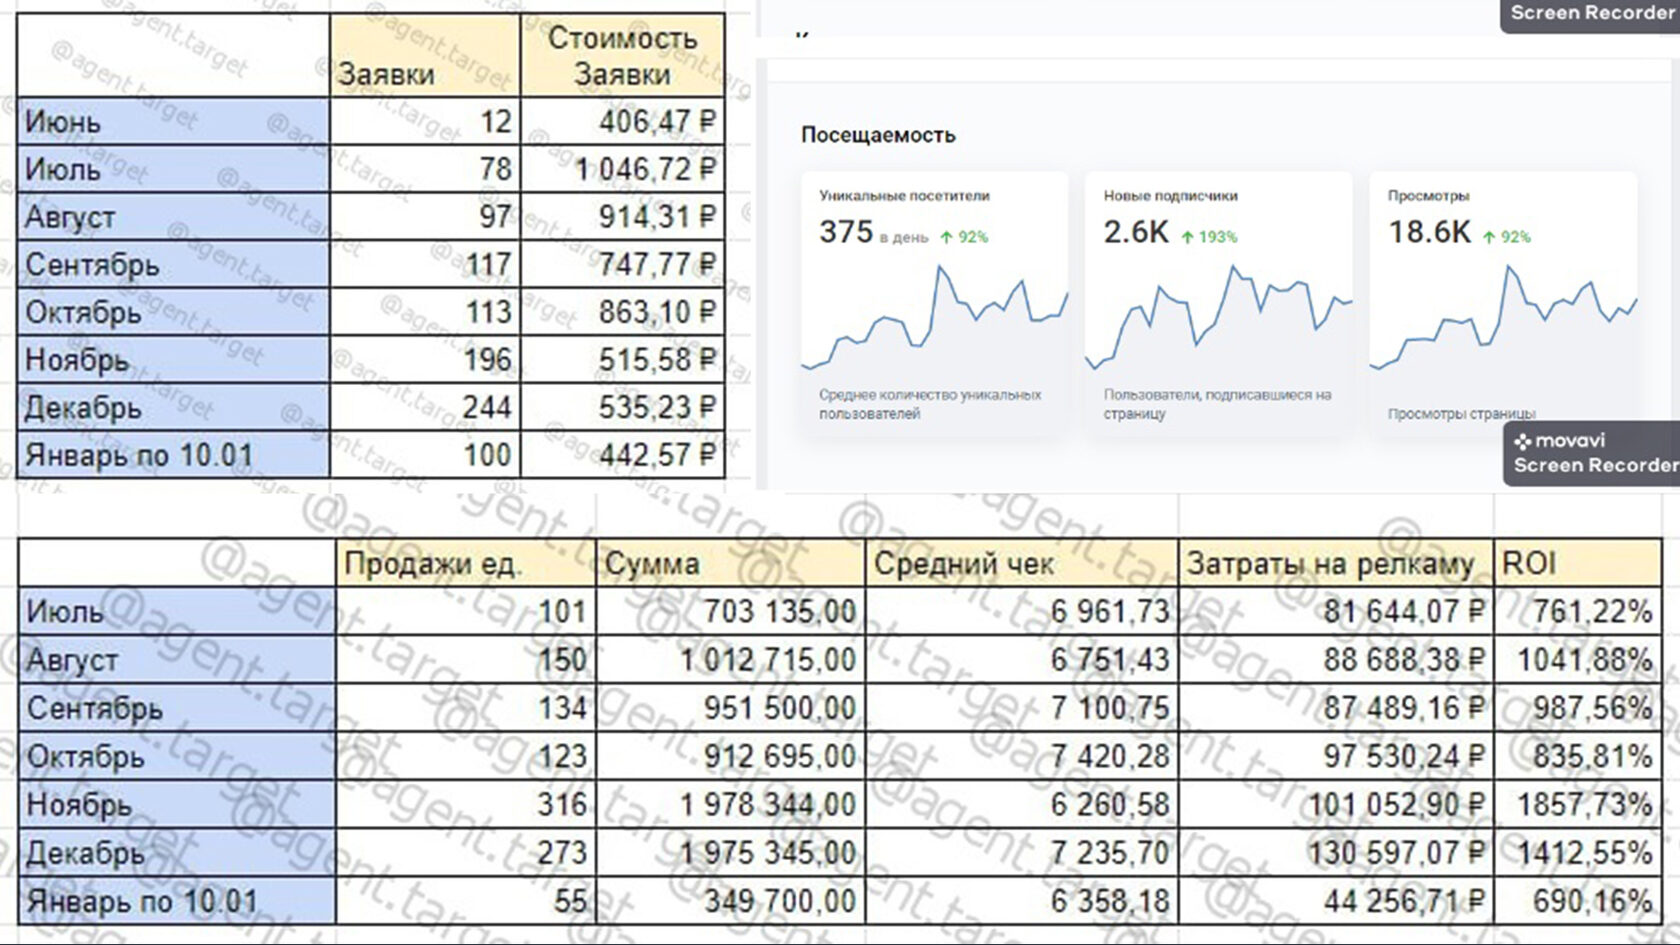Click the Август sum cell 1 012 715,00
Image resolution: width=1680 pixels, height=945 pixels.
[731, 660]
